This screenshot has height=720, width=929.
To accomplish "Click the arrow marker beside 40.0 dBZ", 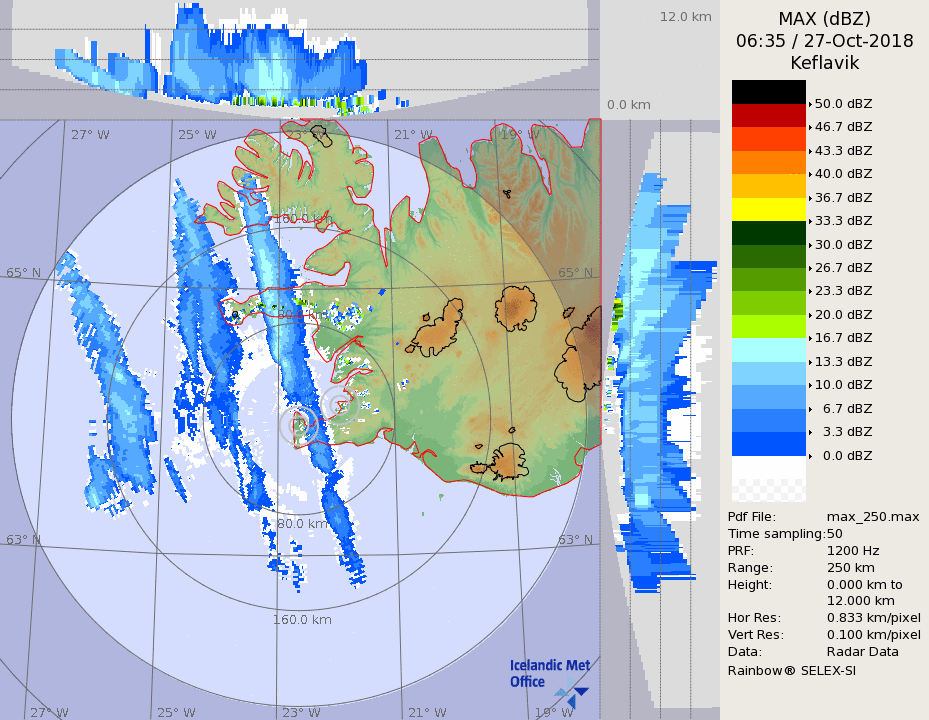I will (810, 174).
